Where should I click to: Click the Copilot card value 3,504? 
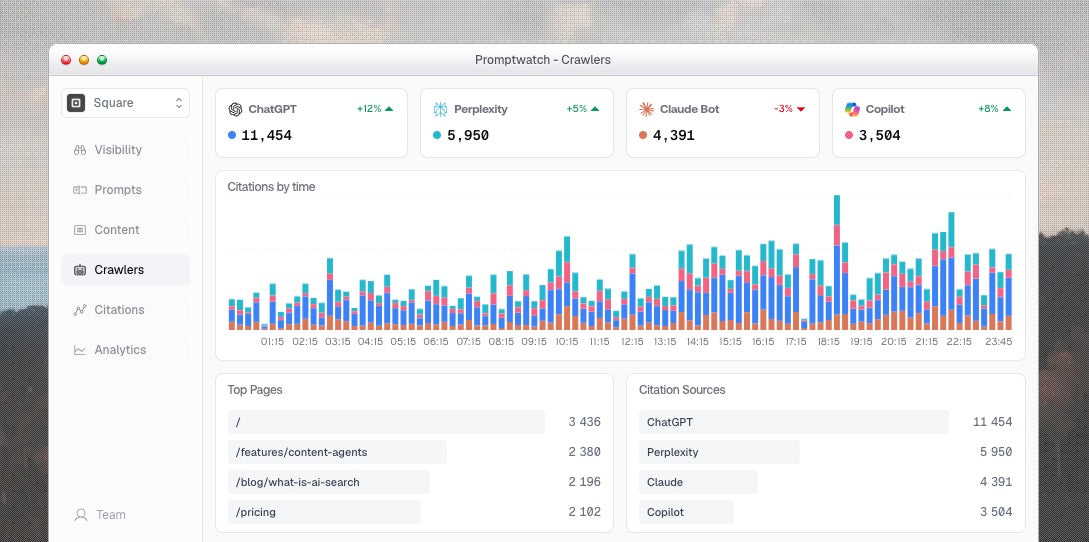[x=879, y=136]
